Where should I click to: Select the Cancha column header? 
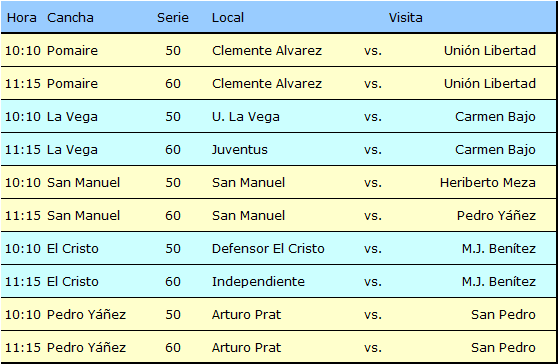70,17
